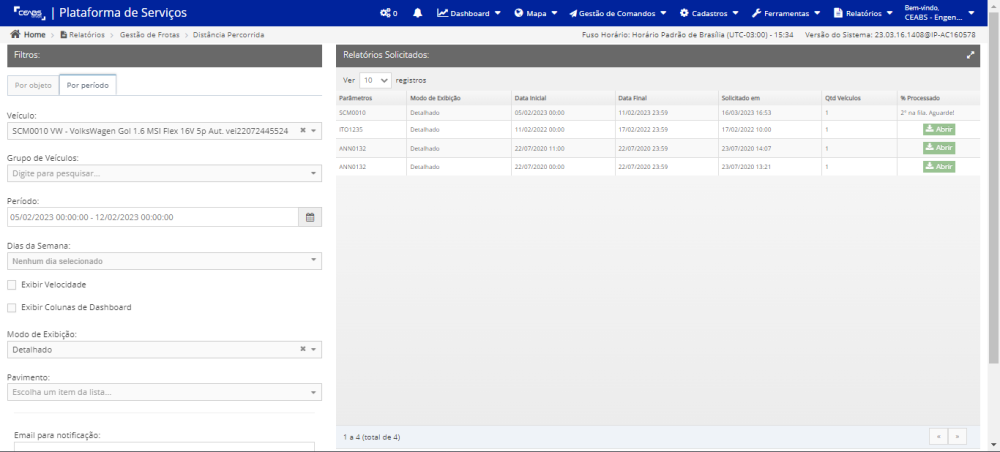
Task: Click the SCM0010 row parameter cell
Action: (371, 113)
